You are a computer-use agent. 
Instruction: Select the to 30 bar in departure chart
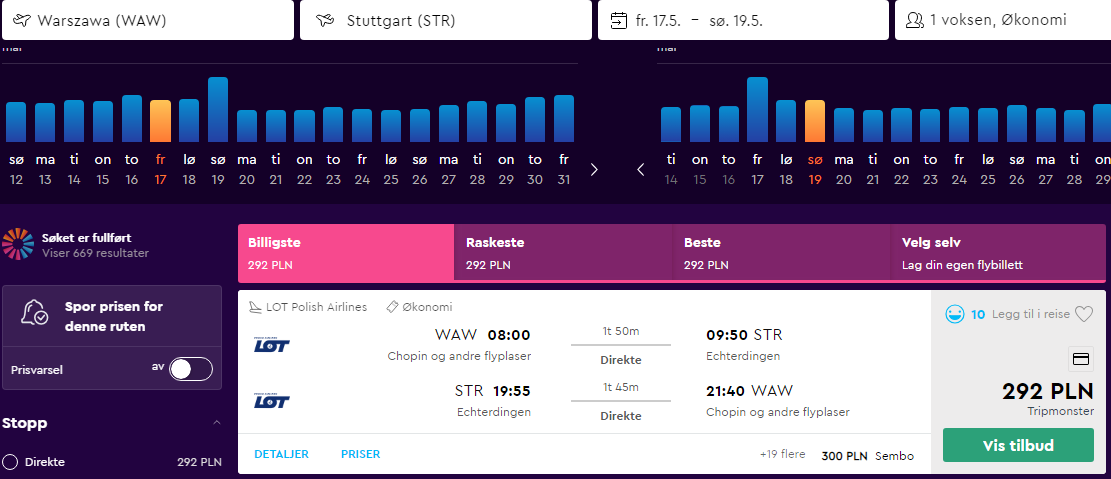[x=535, y=120]
